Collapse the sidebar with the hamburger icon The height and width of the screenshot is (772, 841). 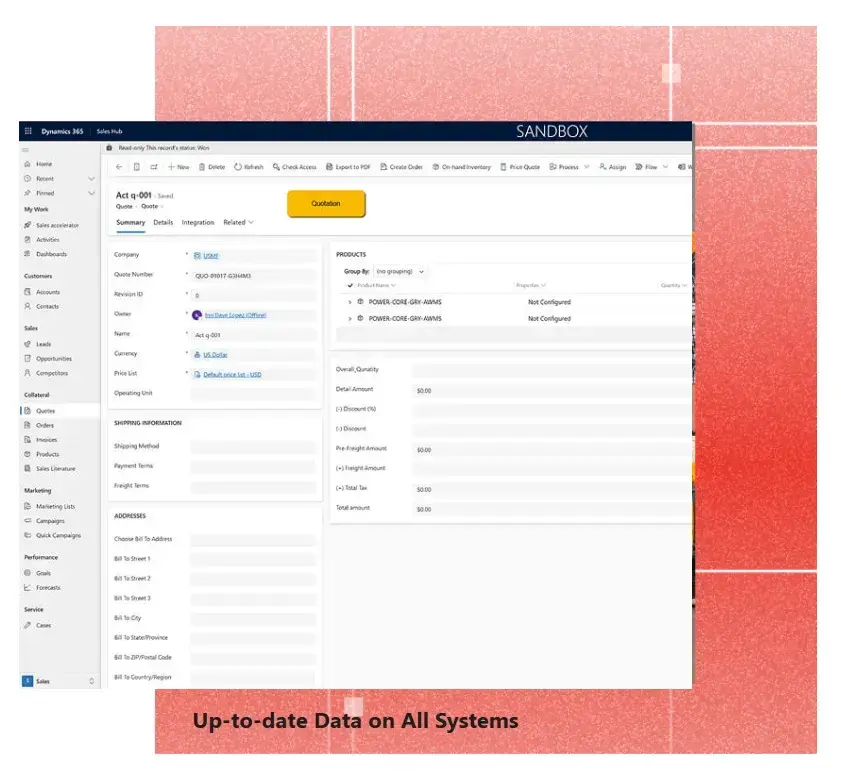coord(27,149)
